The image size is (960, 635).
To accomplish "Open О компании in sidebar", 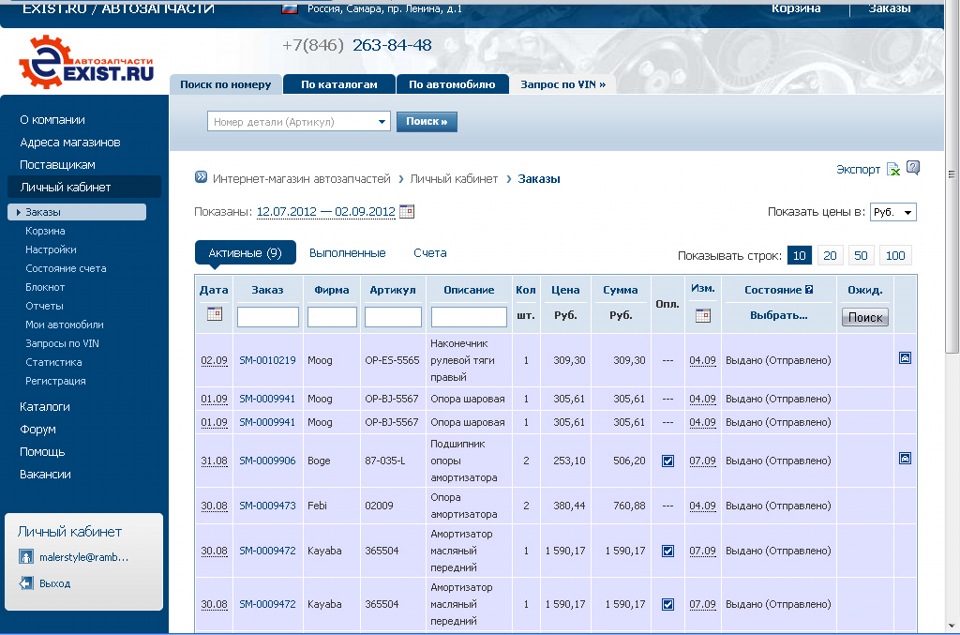I will pyautogui.click(x=52, y=120).
